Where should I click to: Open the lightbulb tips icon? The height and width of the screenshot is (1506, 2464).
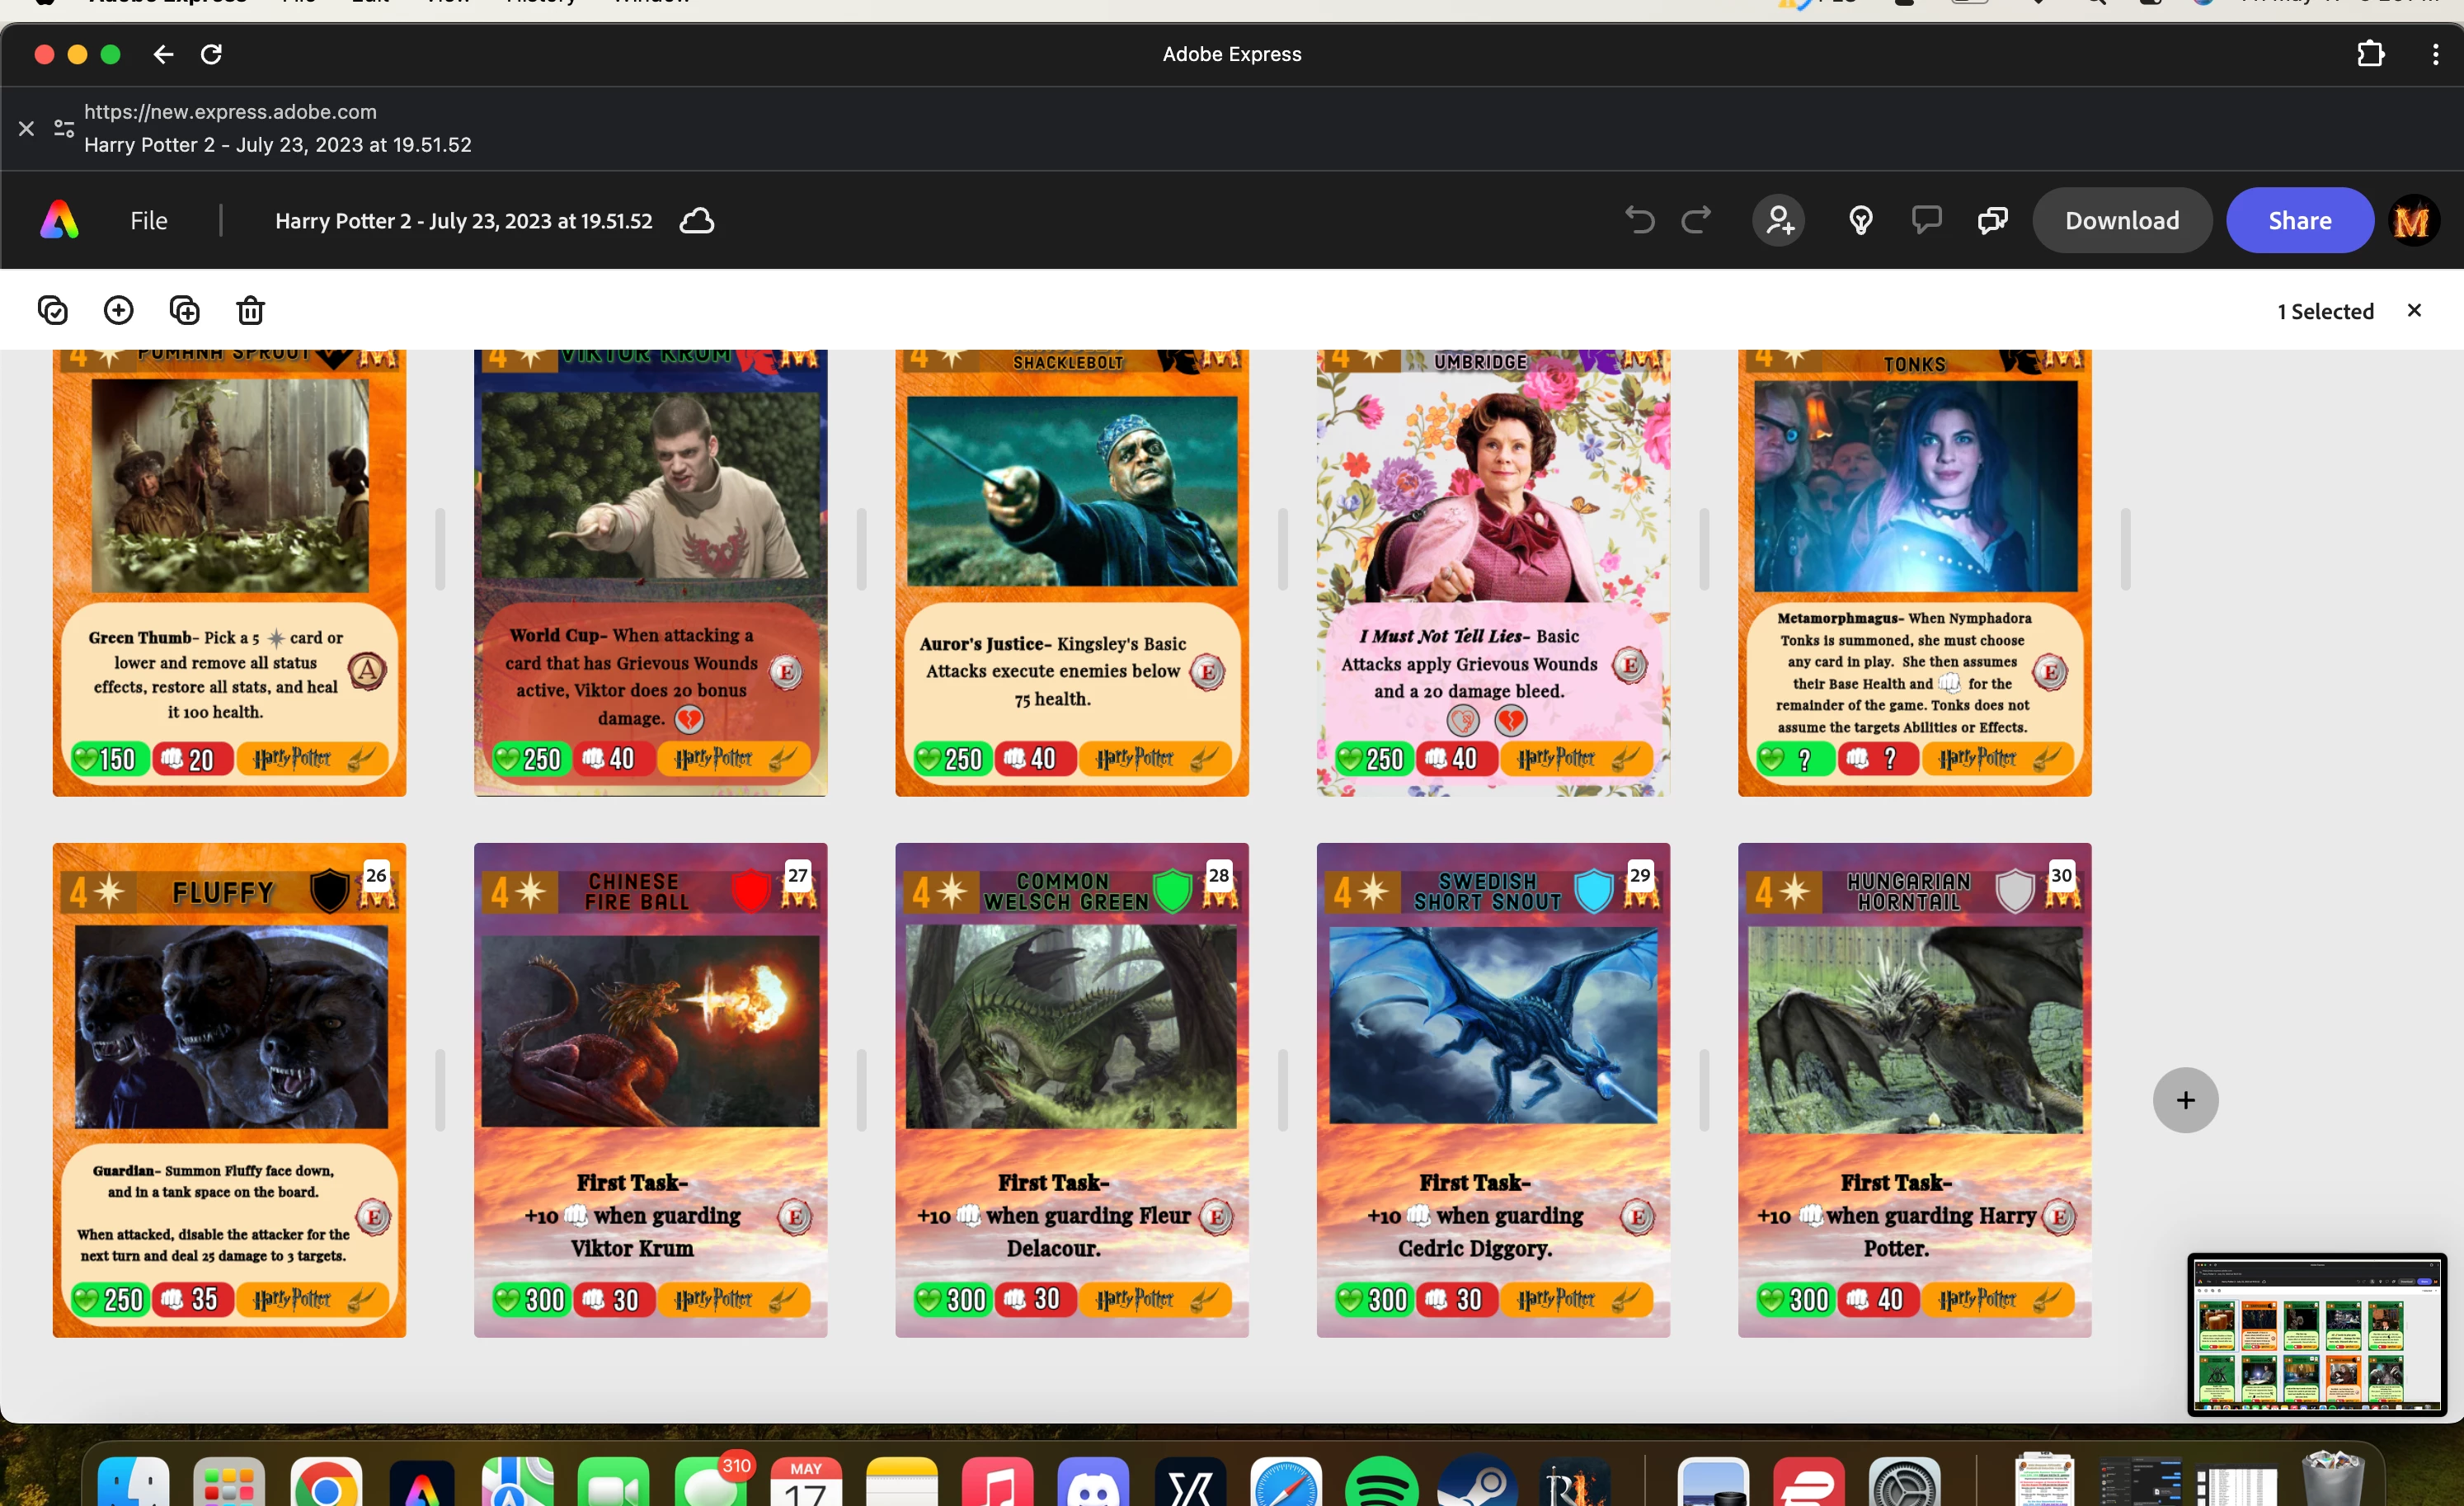click(x=1860, y=220)
